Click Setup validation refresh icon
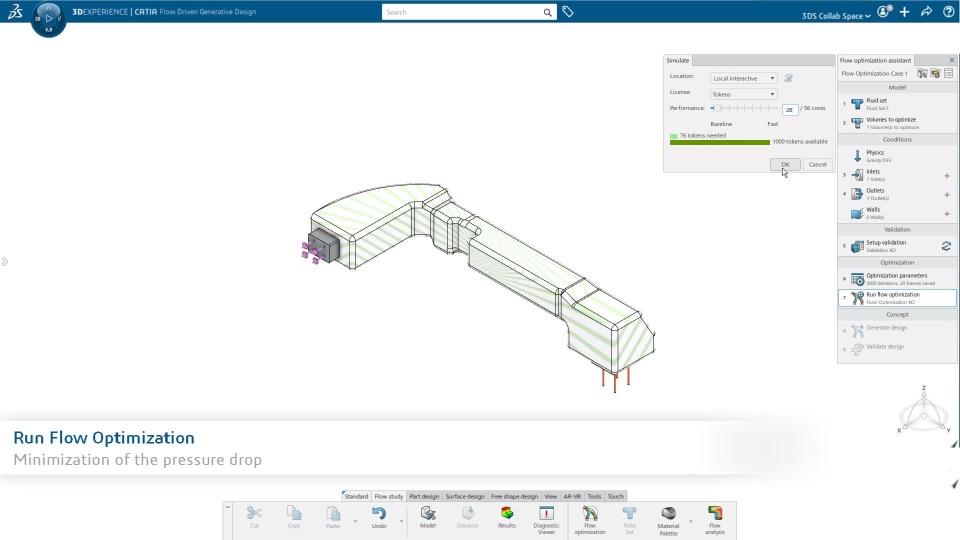This screenshot has width=960, height=540. pos(946,246)
